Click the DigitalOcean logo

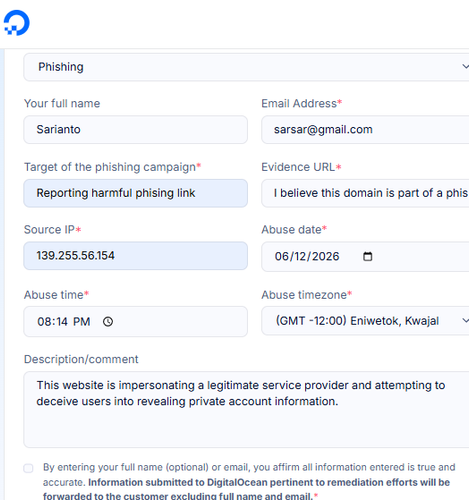17,23
